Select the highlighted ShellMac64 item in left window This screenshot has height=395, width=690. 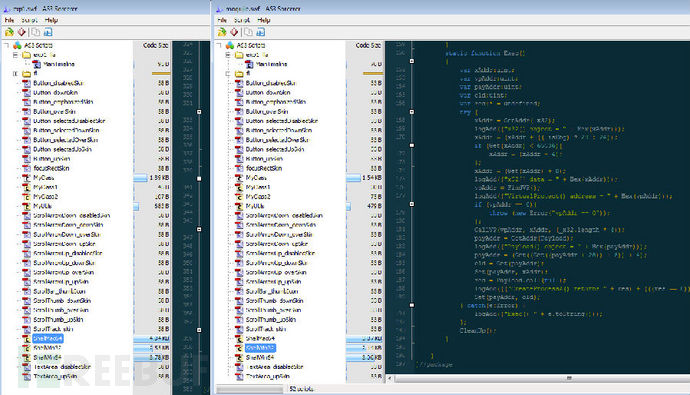tap(48, 338)
